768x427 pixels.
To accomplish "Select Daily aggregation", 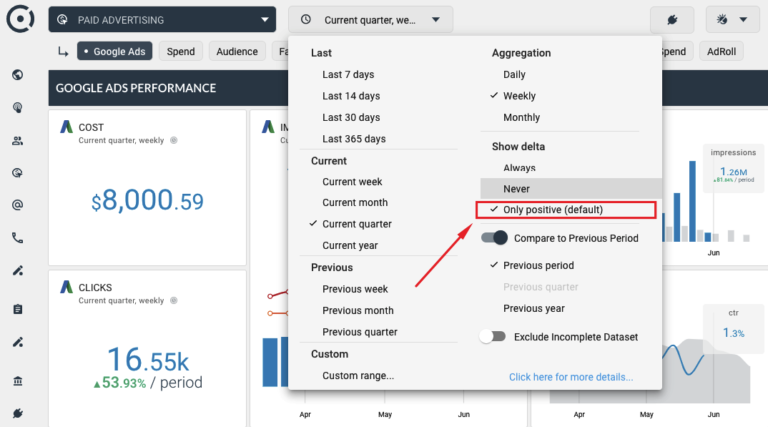I will click(x=514, y=74).
